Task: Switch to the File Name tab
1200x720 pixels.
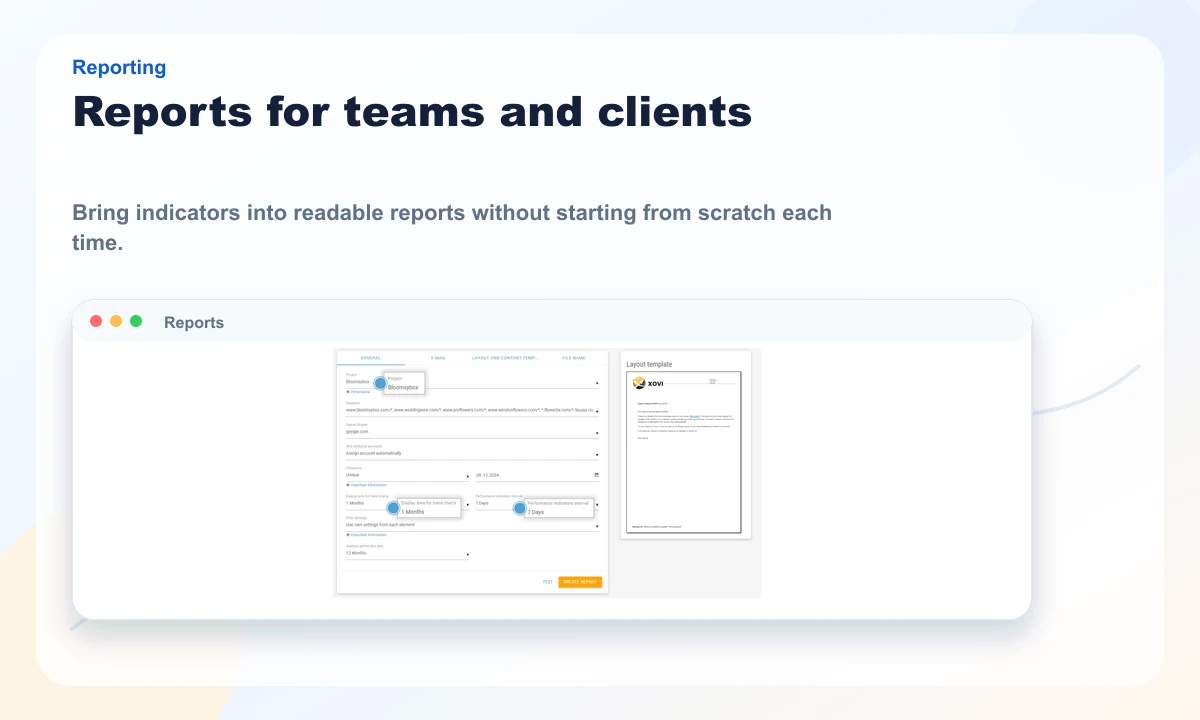Action: pos(573,357)
